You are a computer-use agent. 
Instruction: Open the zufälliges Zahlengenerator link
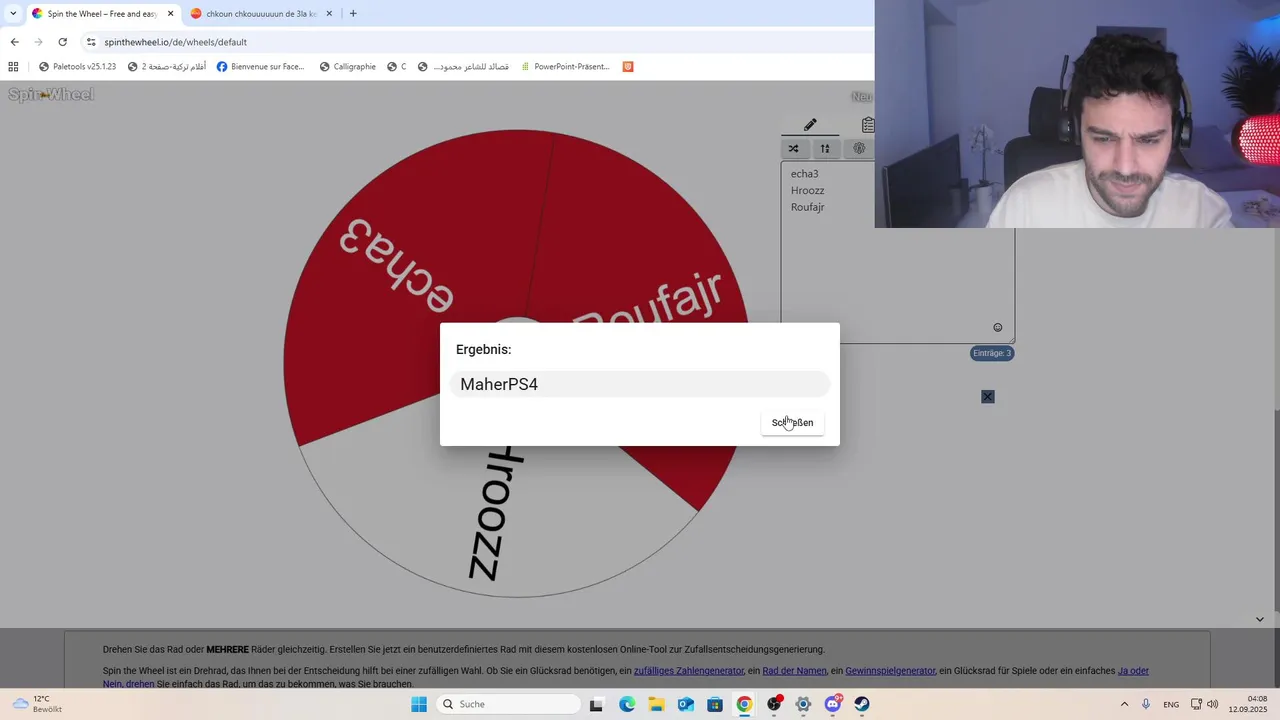point(689,671)
